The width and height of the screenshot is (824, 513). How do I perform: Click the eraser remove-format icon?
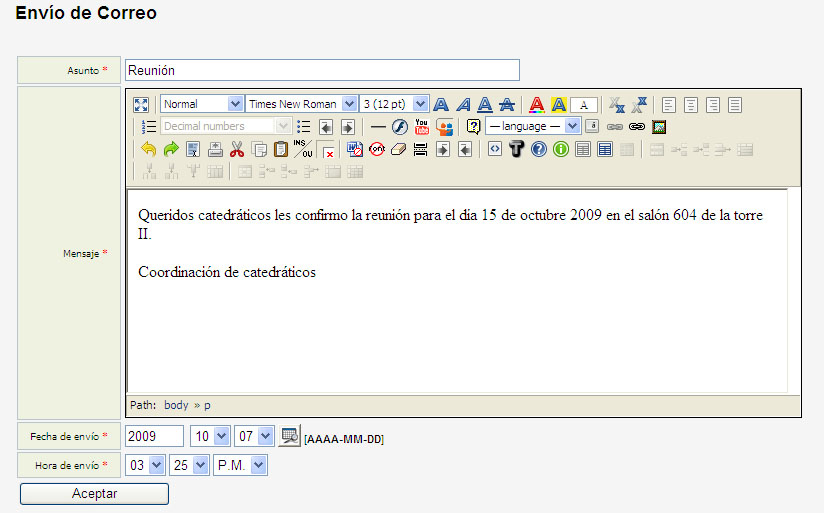(399, 149)
